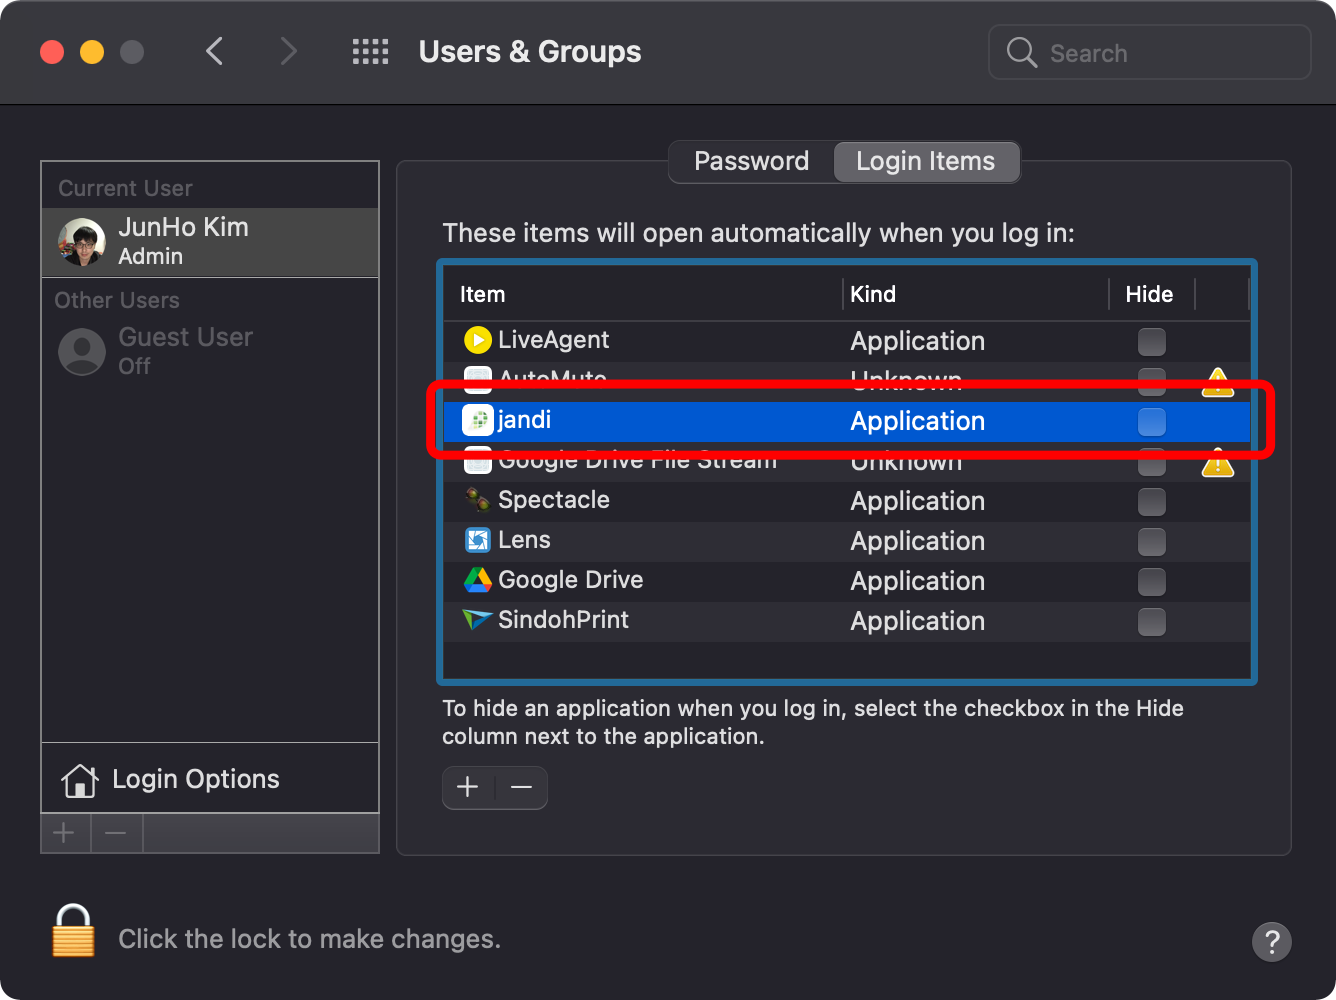Click Application kind in SindohPrint row
The image size is (1336, 1000).
(917, 621)
